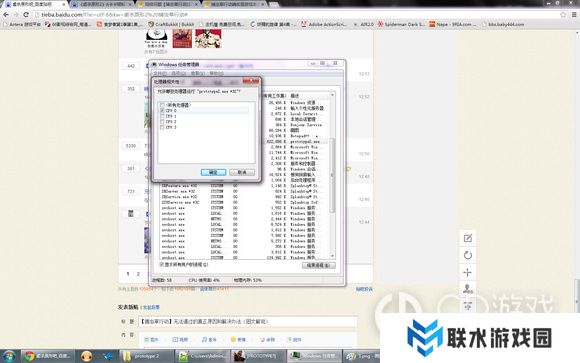Open the blue bird icon in the taskbar
Image resolution: width=580 pixels, height=363 pixels.
pos(108,356)
